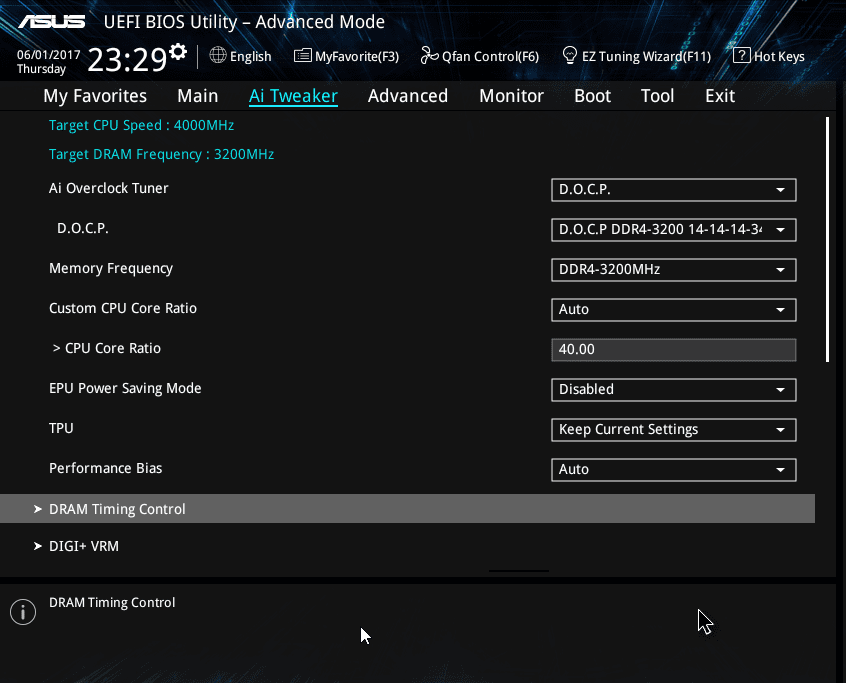Click the 23:29 clock display

coord(127,59)
